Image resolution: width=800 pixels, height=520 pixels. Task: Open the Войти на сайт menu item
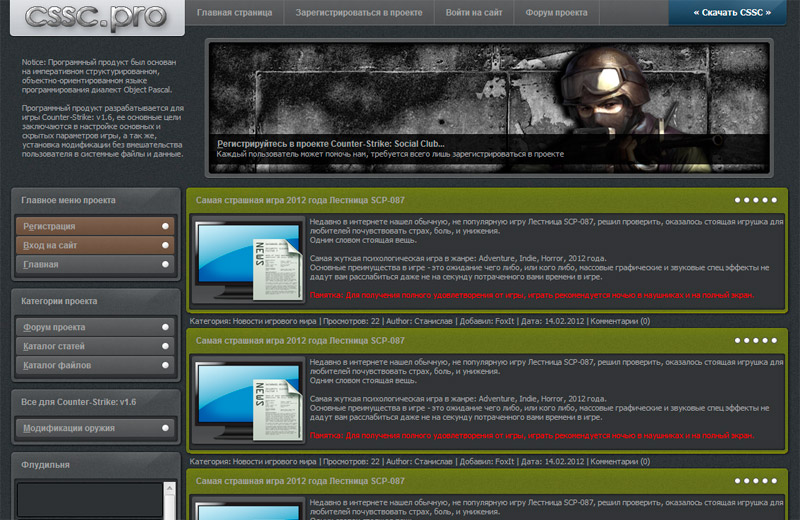(x=473, y=12)
